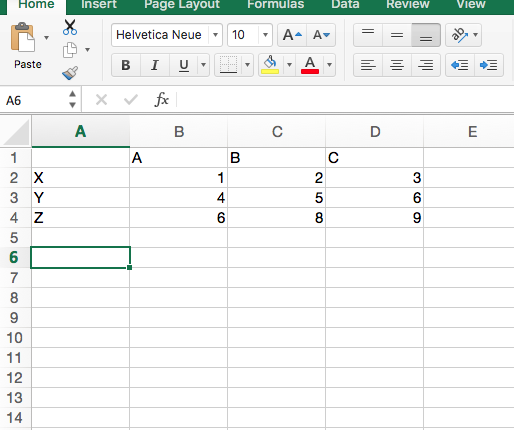
Task: Apply cell borders icon
Action: pos(228,65)
